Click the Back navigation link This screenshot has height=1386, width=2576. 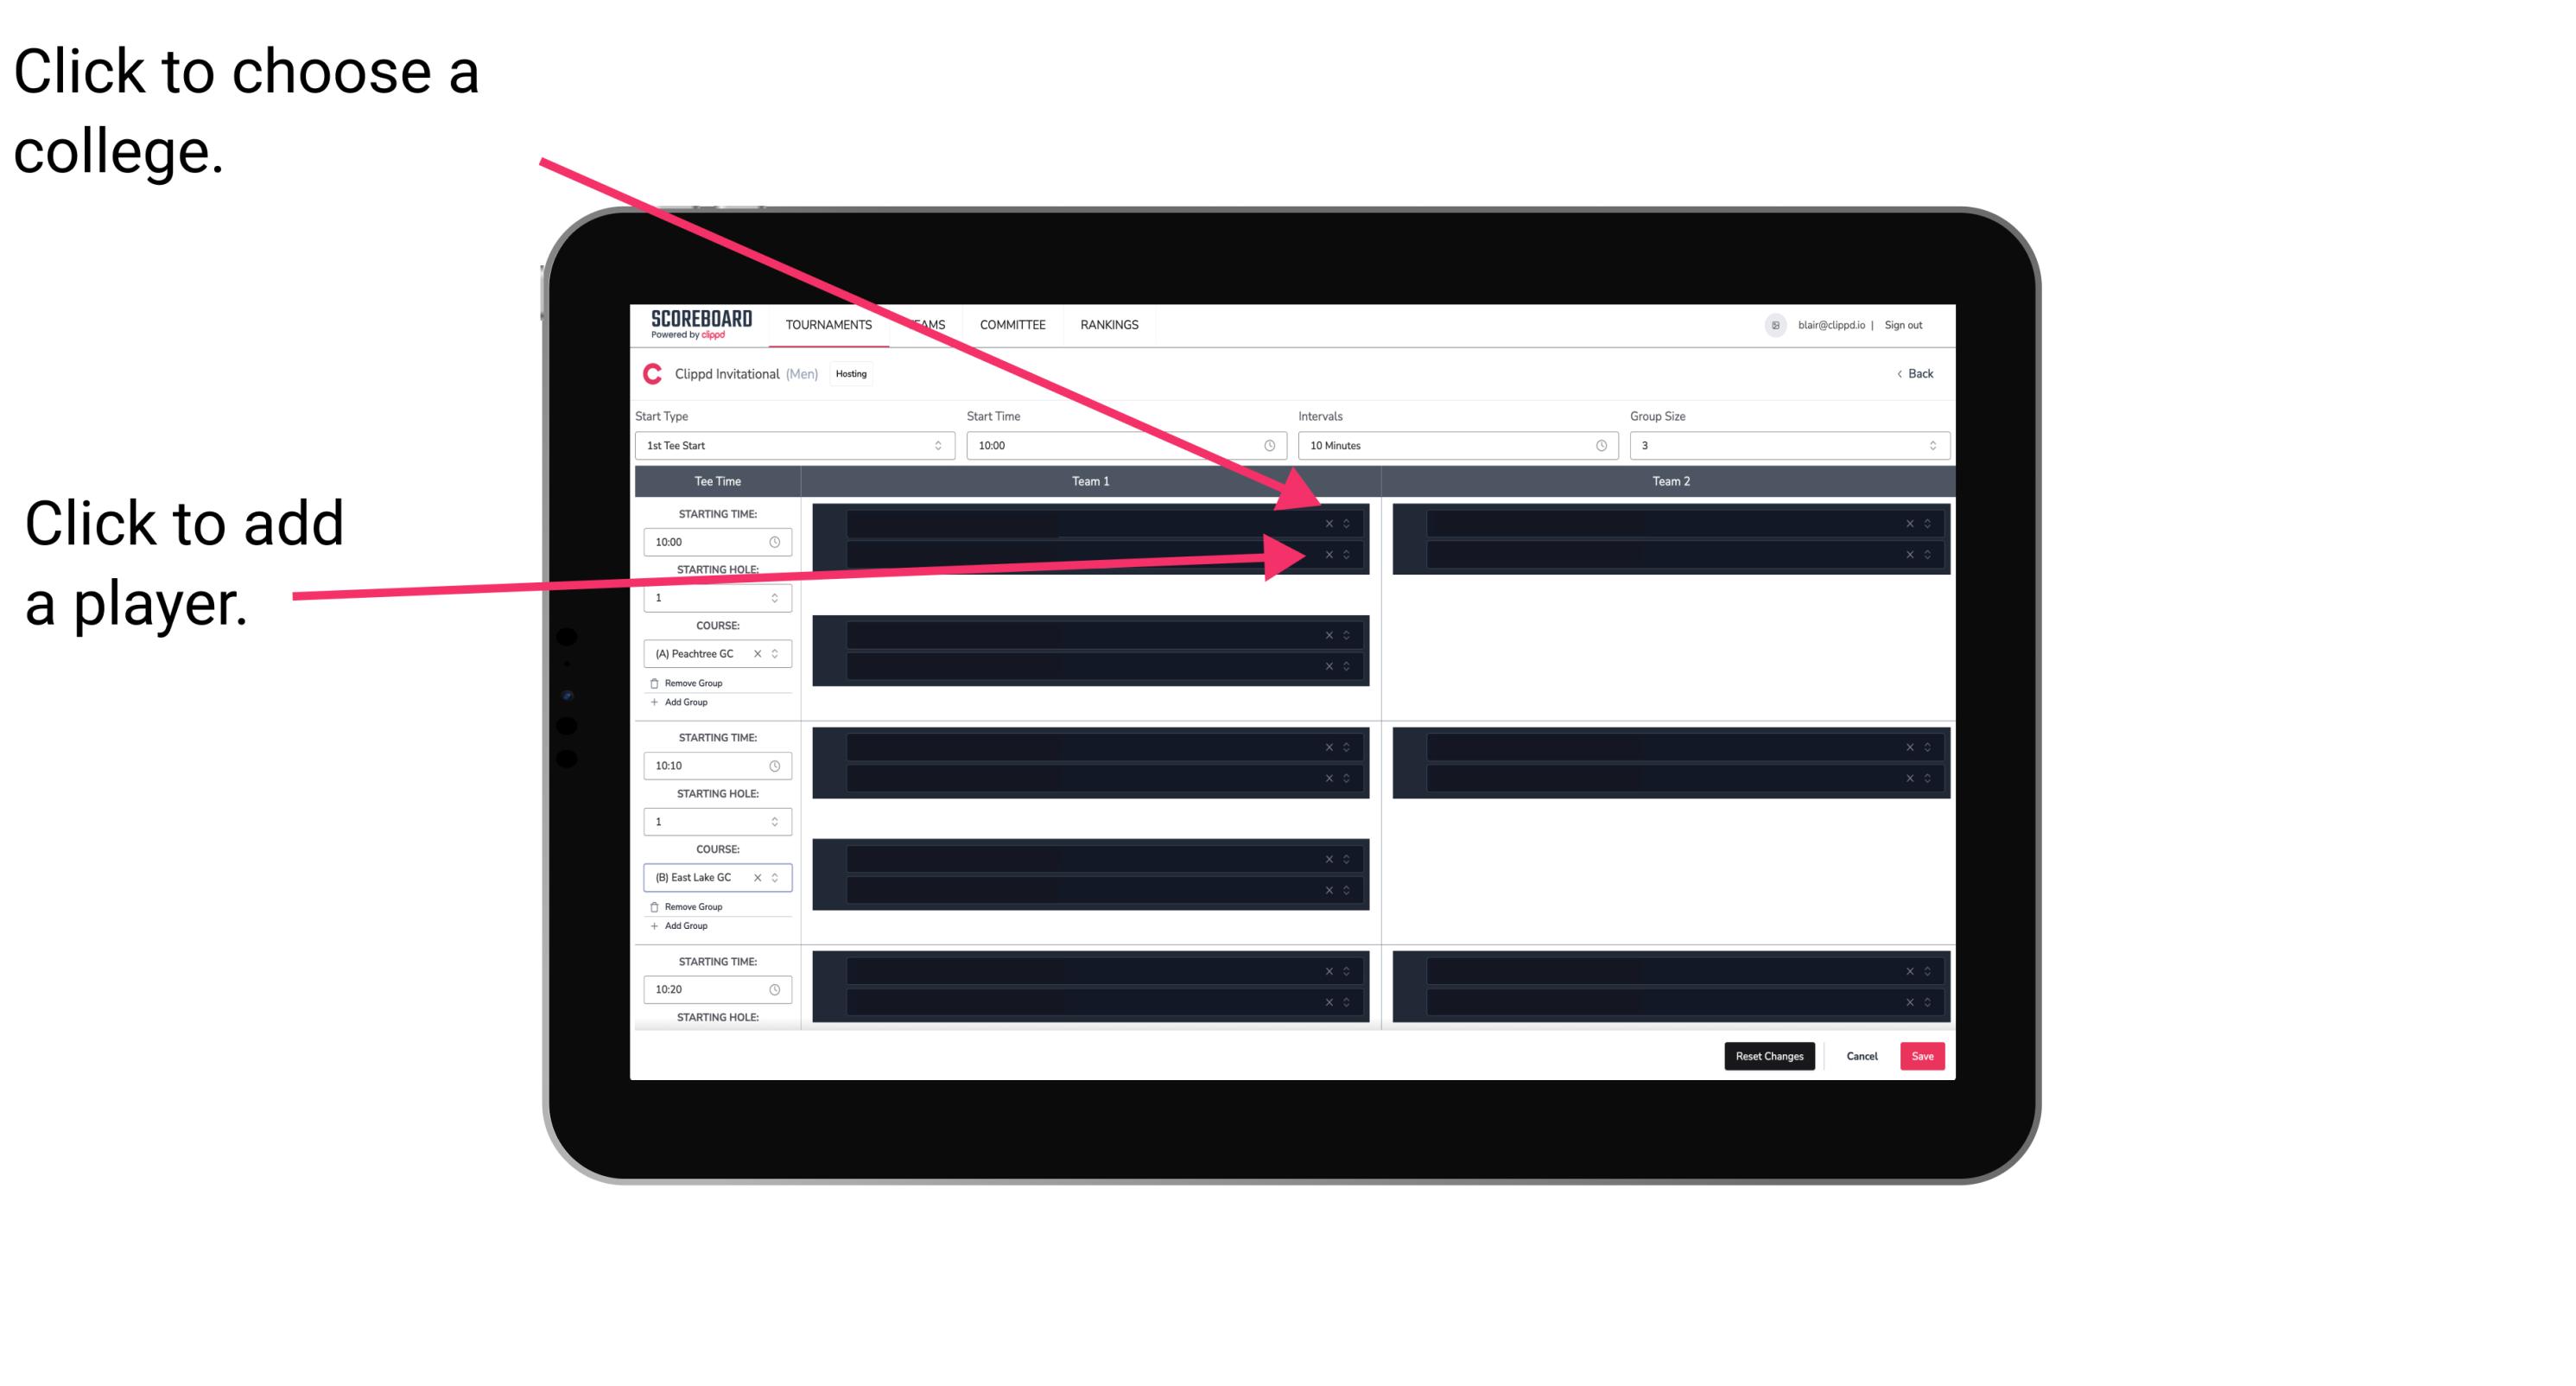[1916, 374]
